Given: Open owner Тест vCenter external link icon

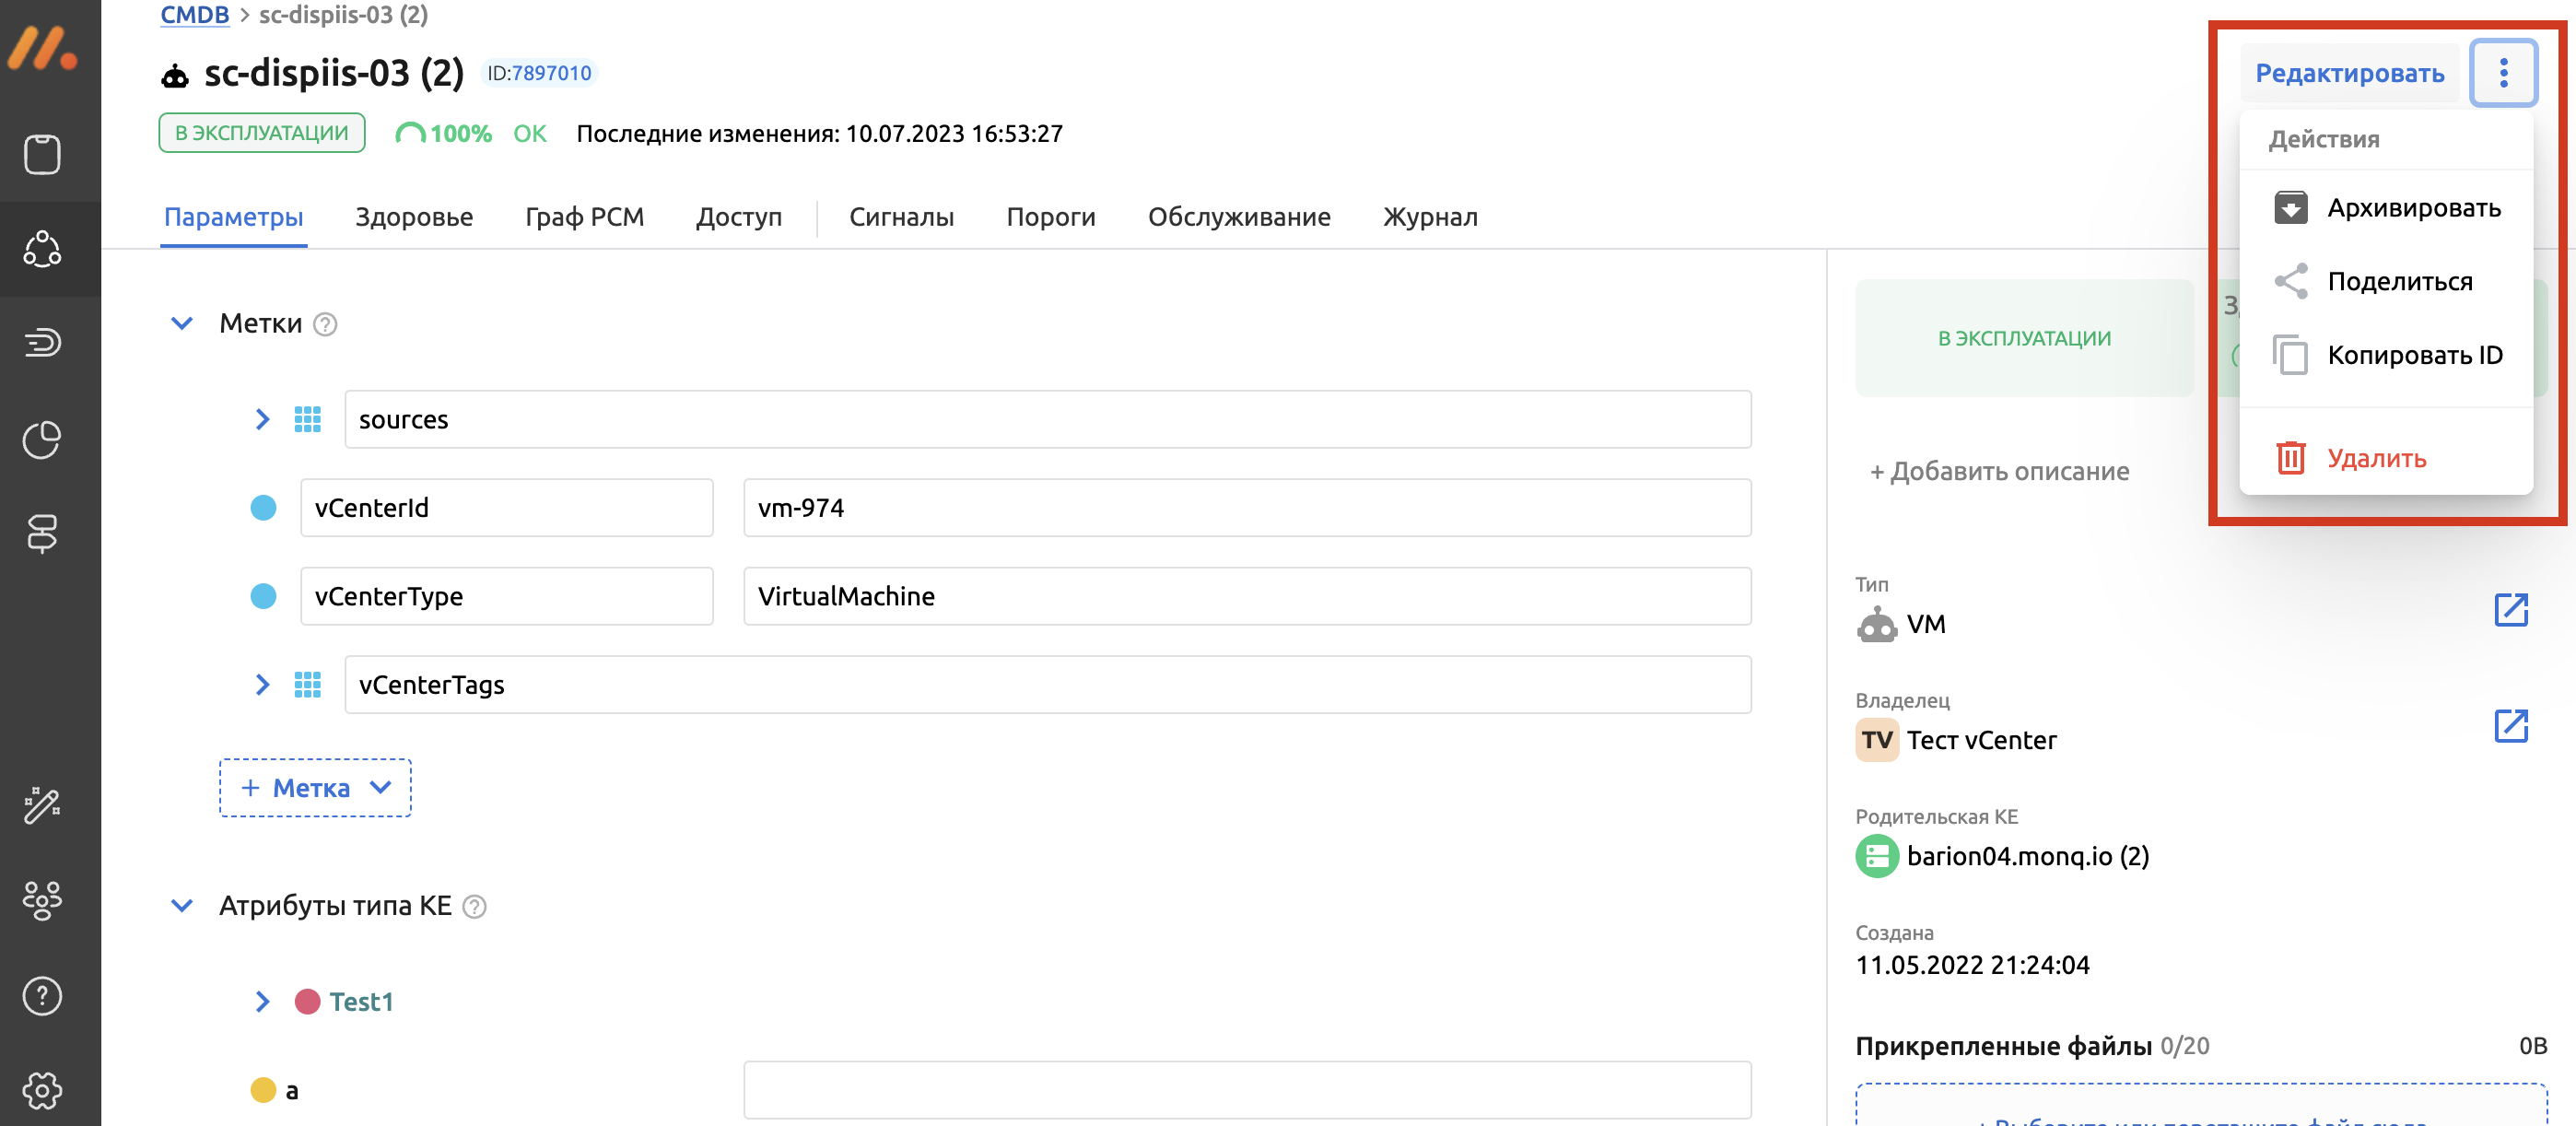Looking at the screenshot, I should pyautogui.click(x=2510, y=725).
